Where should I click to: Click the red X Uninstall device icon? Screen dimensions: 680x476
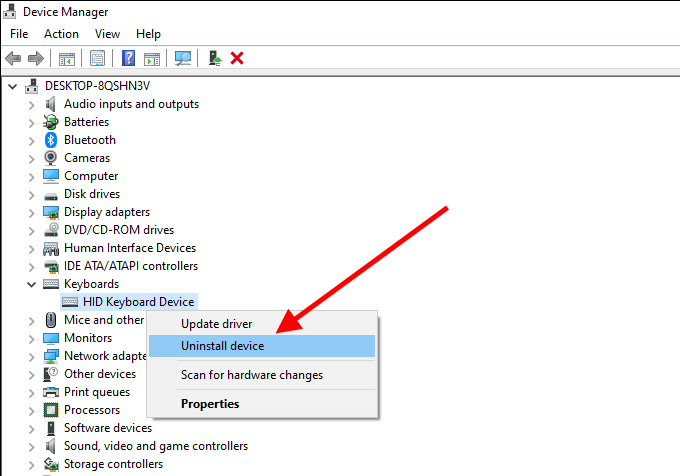(x=237, y=58)
